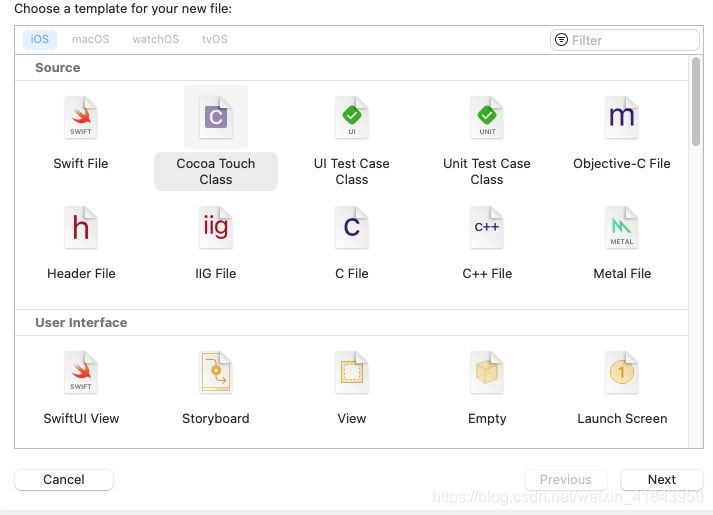
Task: Focus the Filter text field
Action: (625, 40)
